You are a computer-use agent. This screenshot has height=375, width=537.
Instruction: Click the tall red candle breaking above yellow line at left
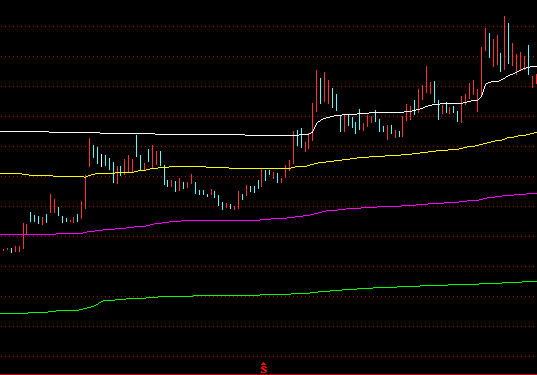(85, 192)
